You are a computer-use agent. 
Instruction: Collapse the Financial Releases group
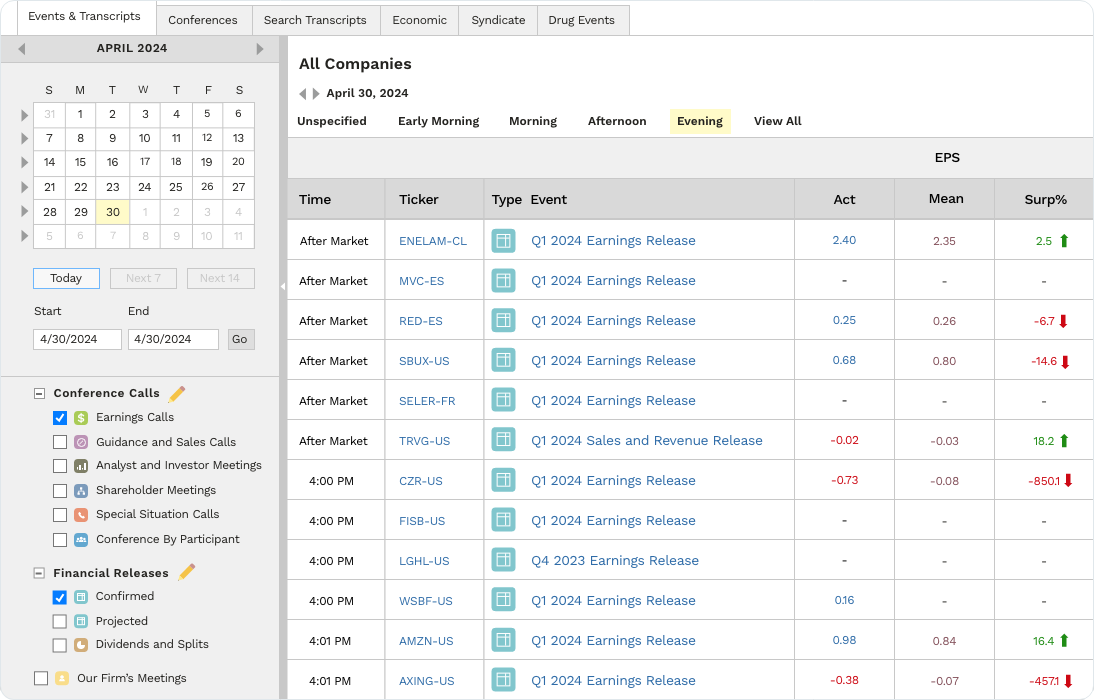click(39, 573)
